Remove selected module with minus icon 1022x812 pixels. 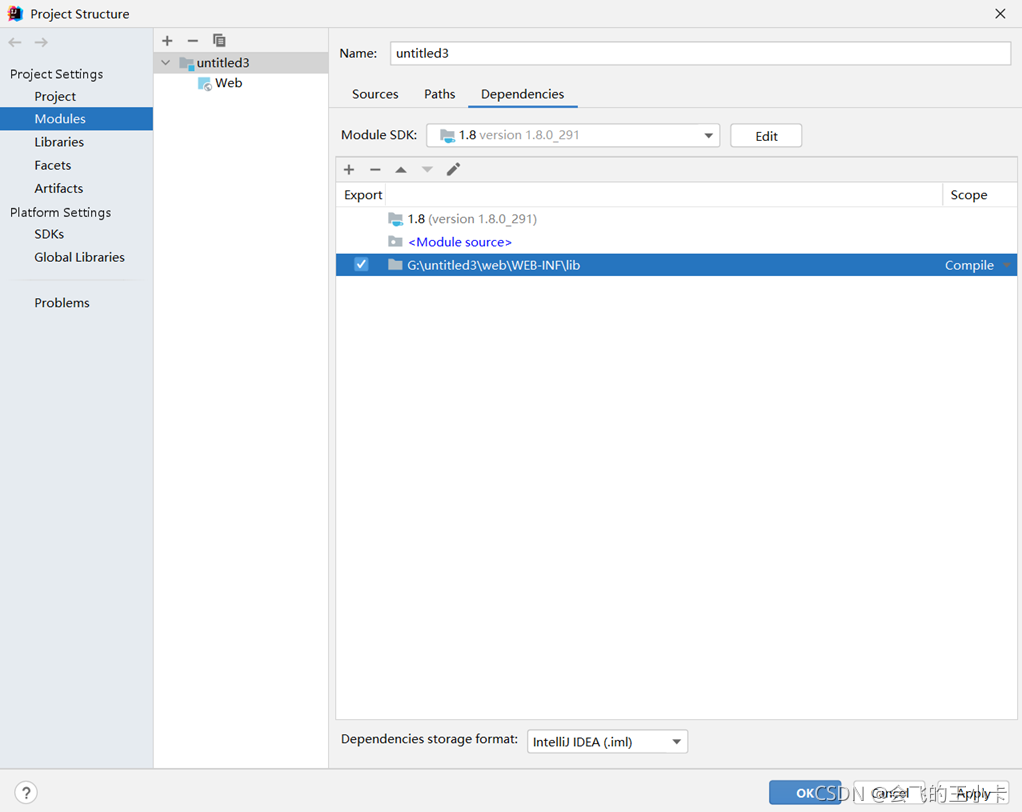pyautogui.click(x=193, y=40)
